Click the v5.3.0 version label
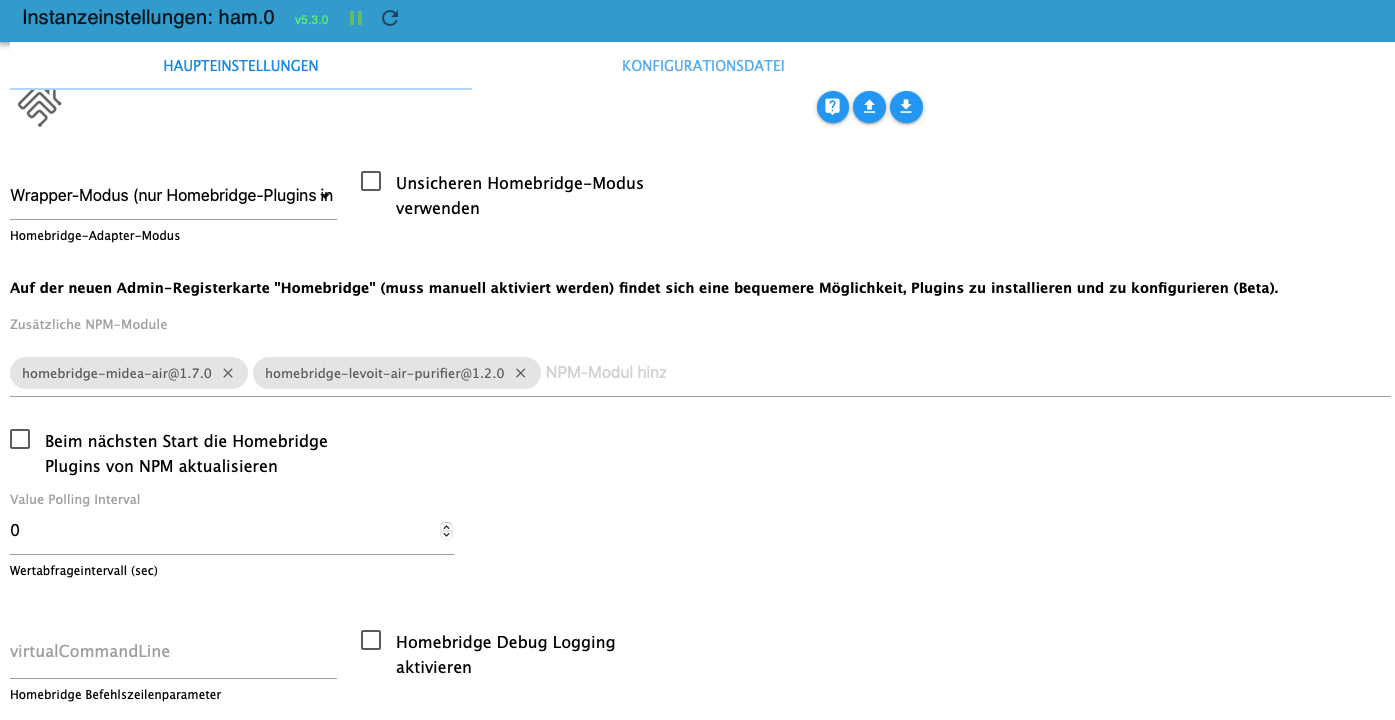 coord(311,19)
